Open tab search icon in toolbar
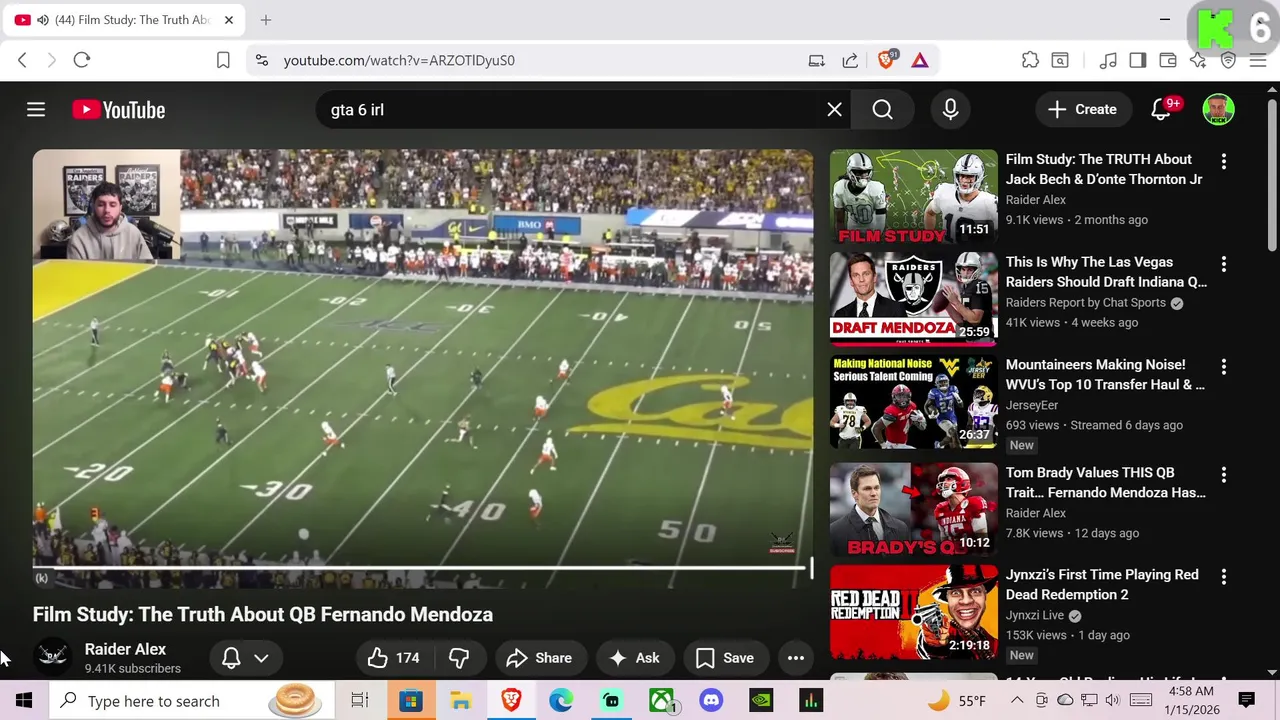1280x720 pixels. tap(1060, 60)
